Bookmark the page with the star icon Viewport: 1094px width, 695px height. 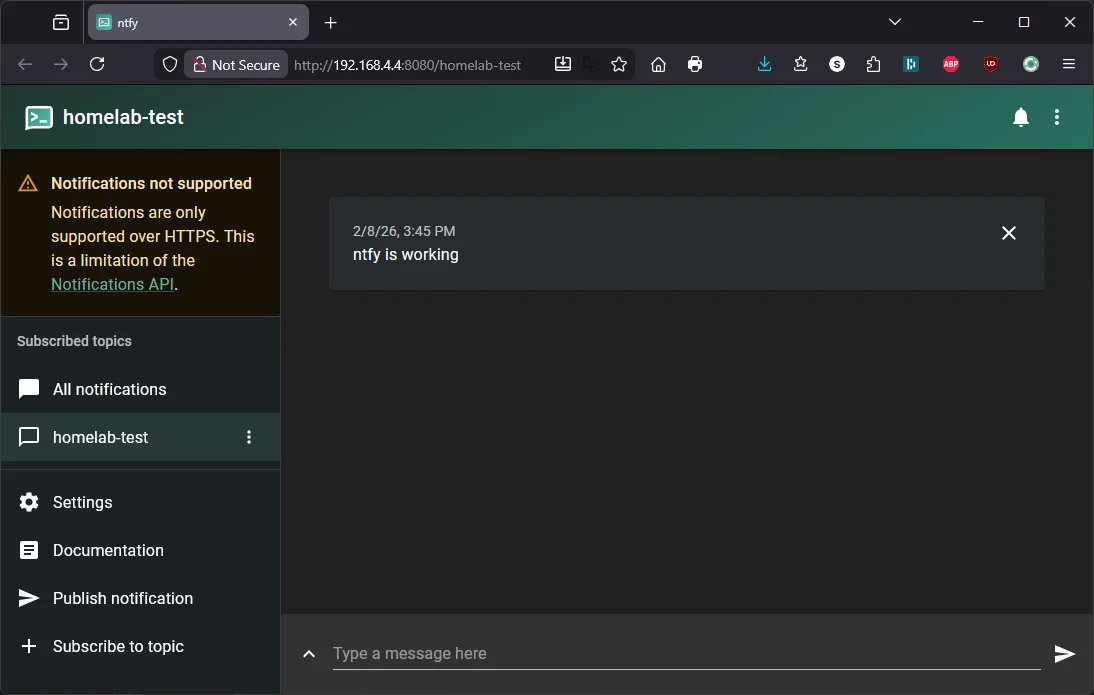[x=619, y=64]
